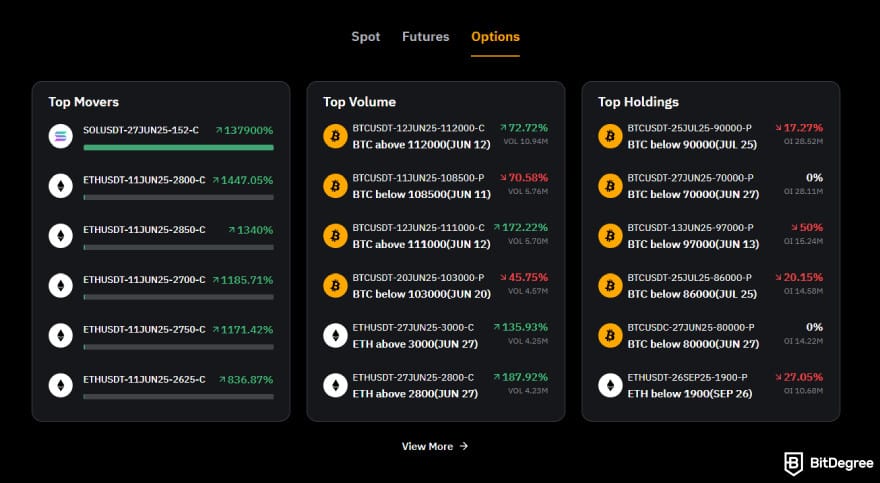
Task: Click the 17.27% holdings change
Action: (x=799, y=128)
